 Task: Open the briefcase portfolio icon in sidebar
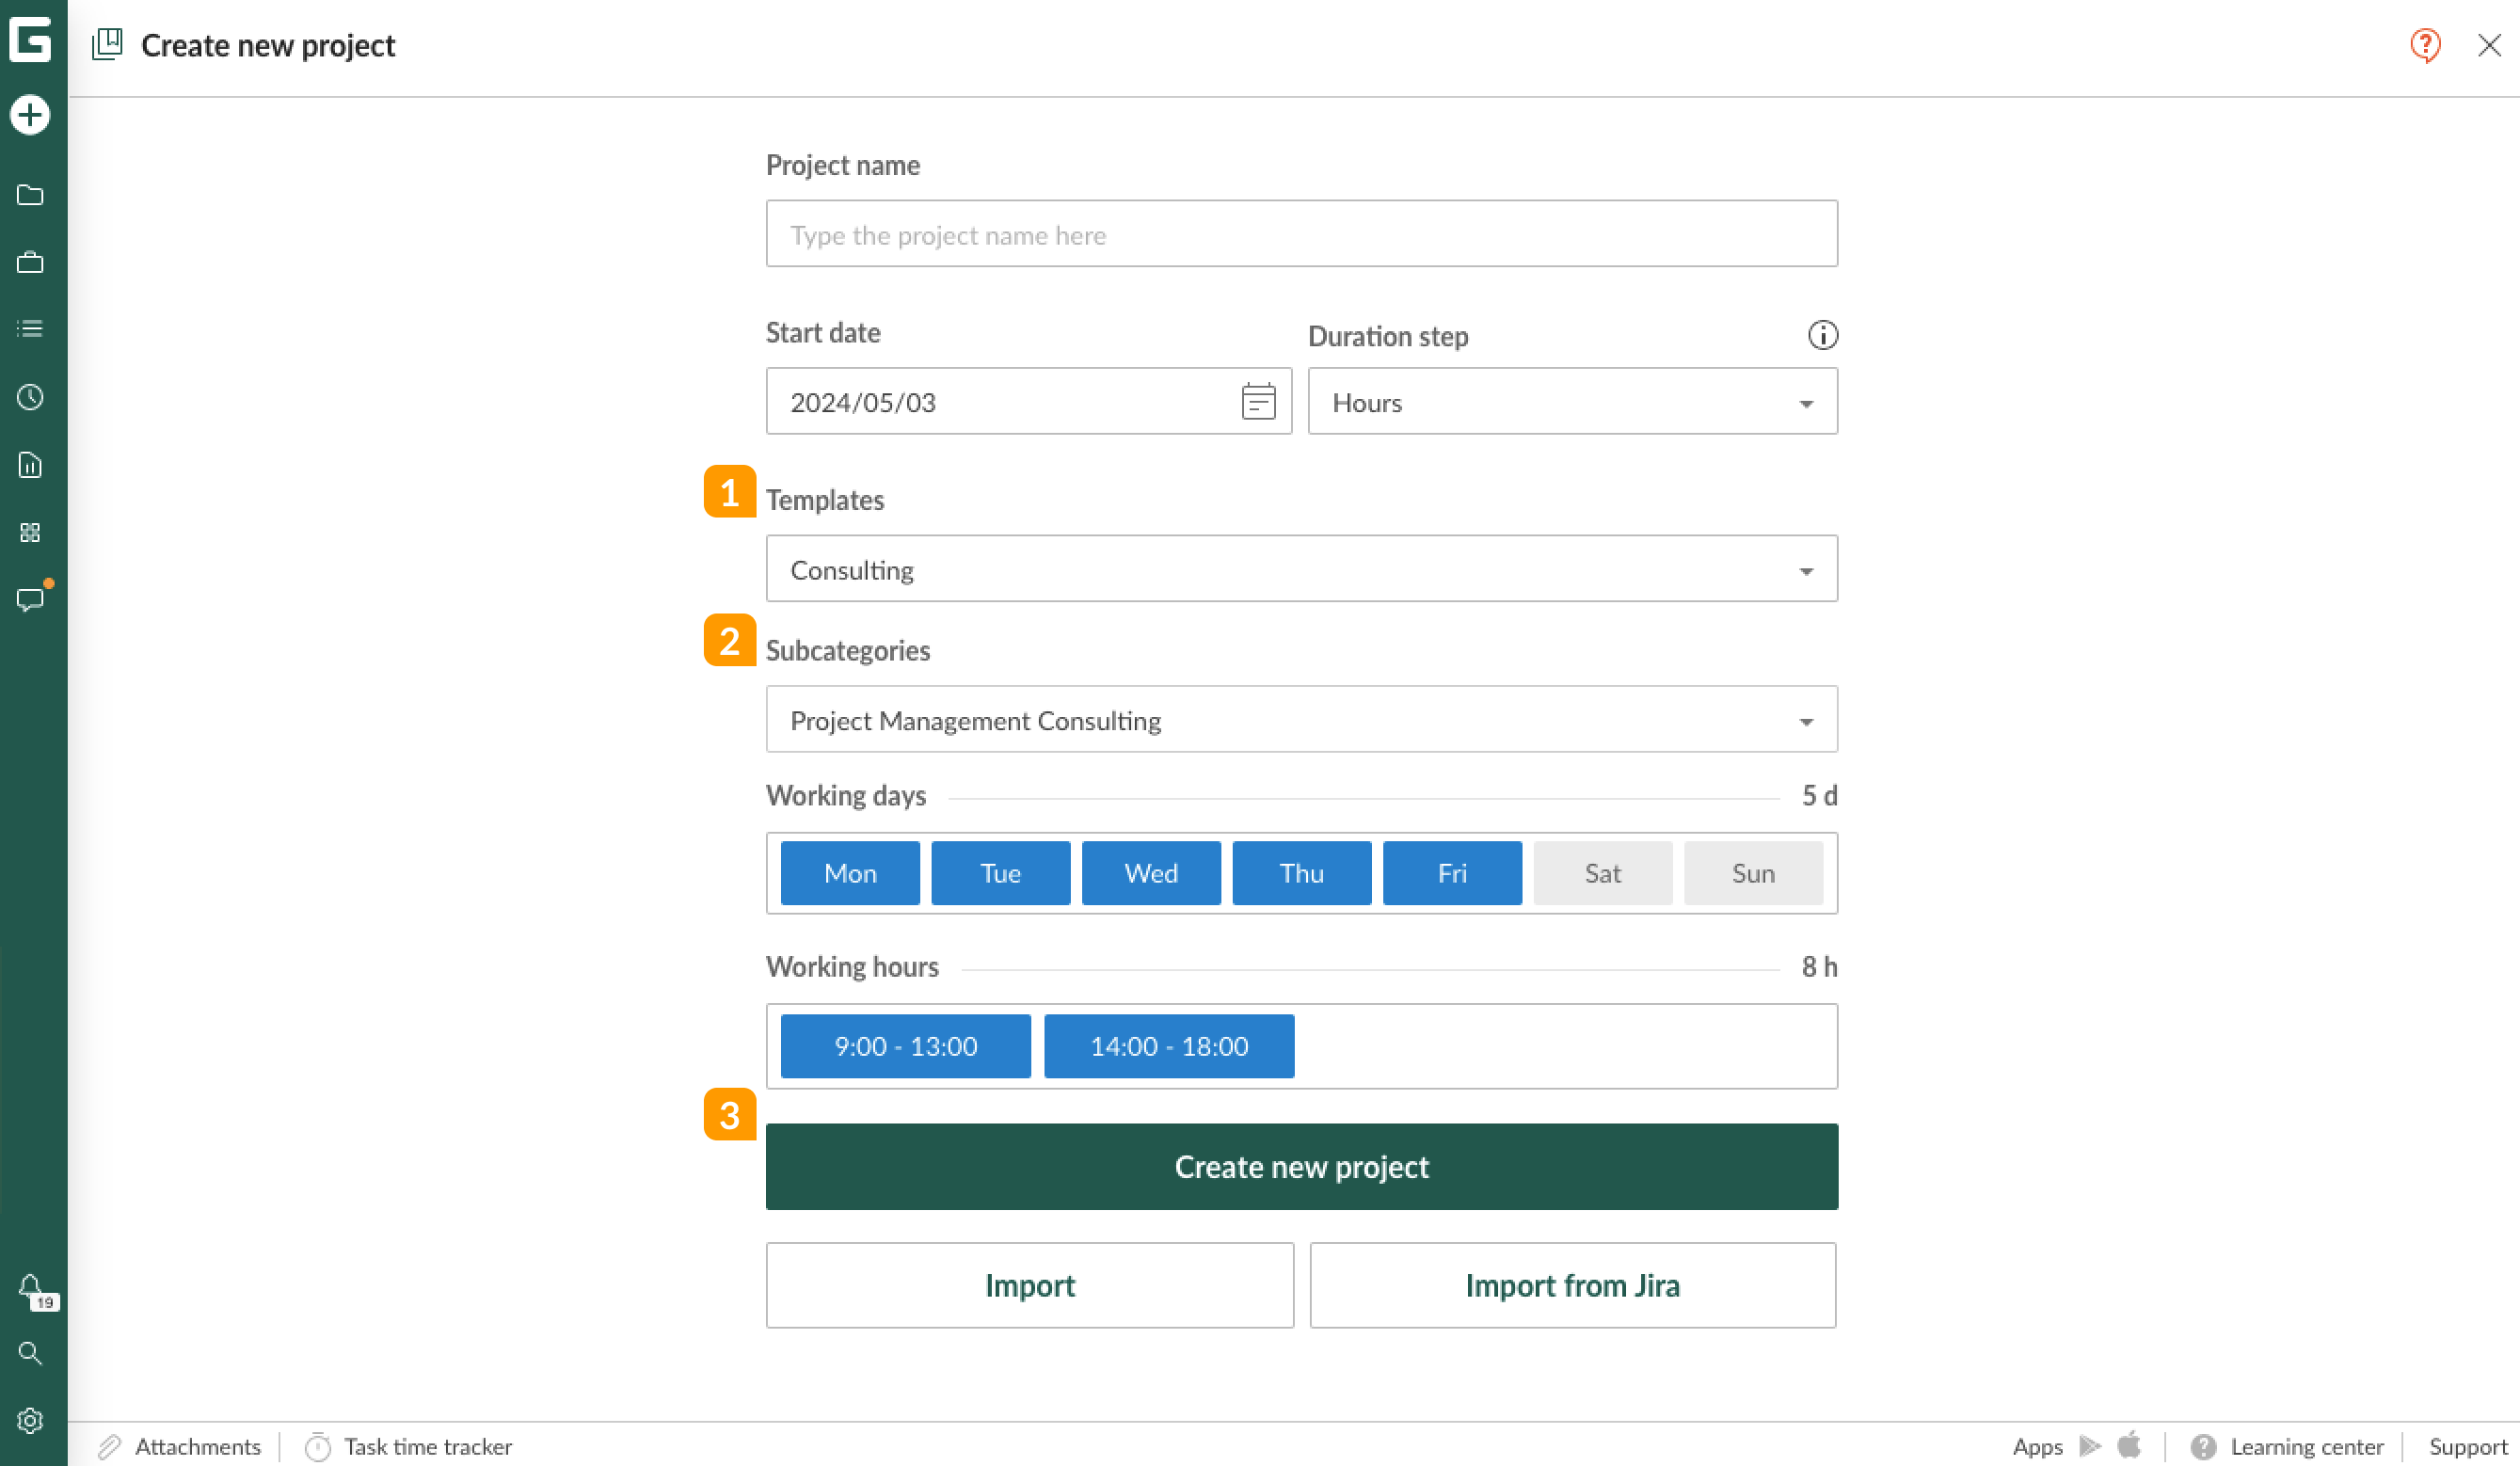(30, 263)
